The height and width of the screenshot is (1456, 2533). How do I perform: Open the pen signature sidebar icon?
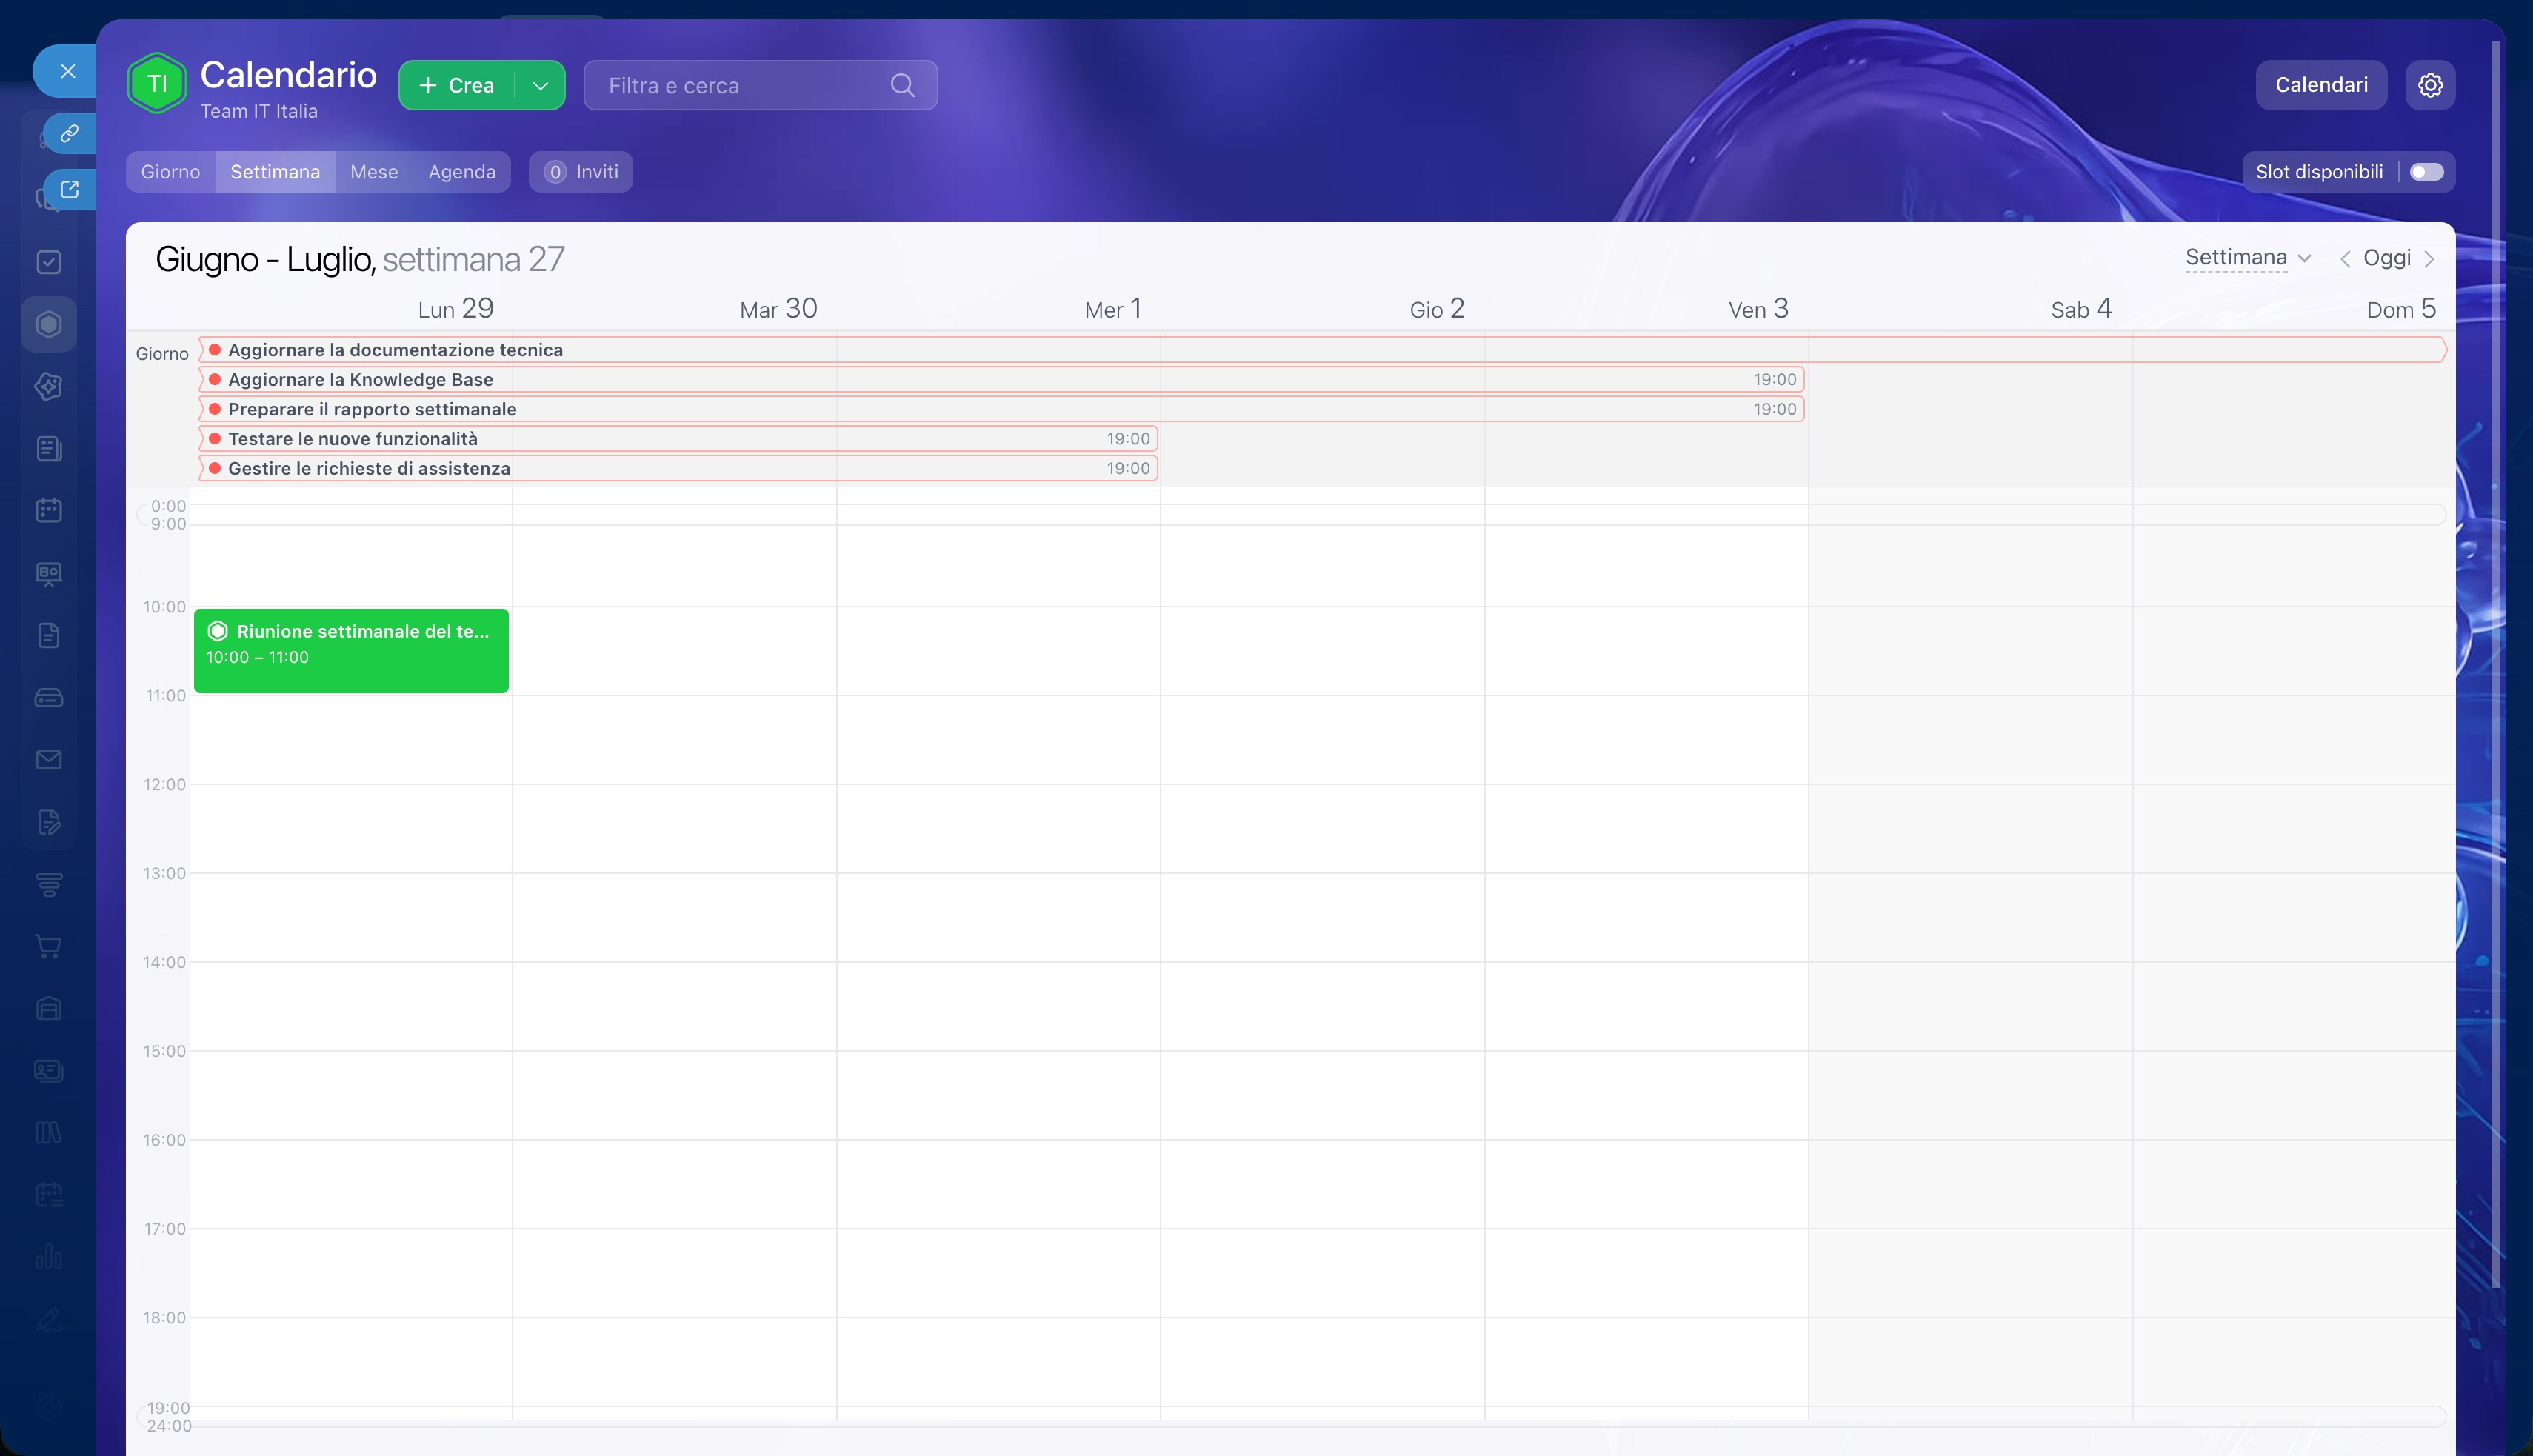[x=49, y=1320]
